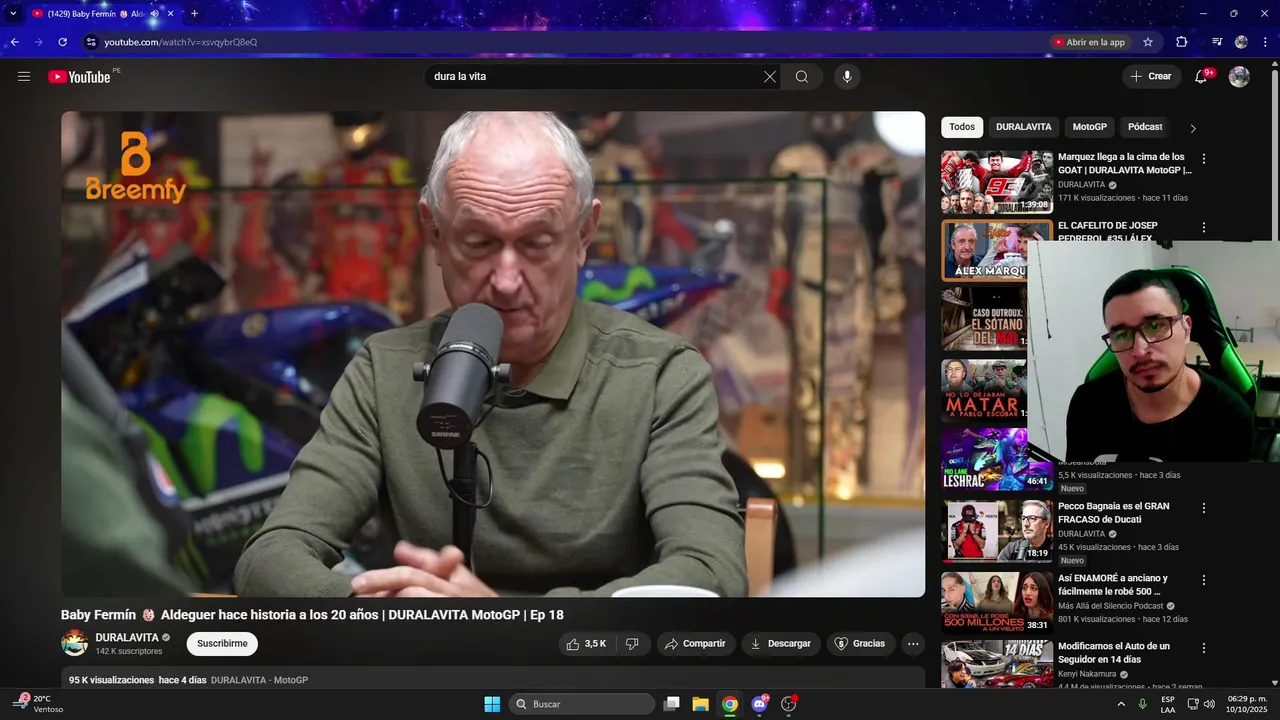Image resolution: width=1280 pixels, height=720 pixels.
Task: Dislike the video with thumbs down
Action: (x=632, y=644)
